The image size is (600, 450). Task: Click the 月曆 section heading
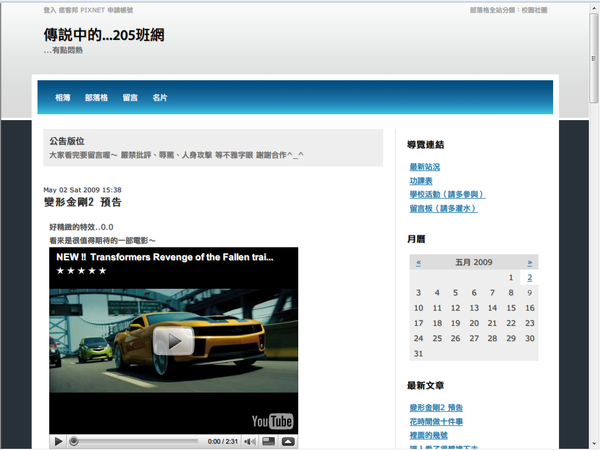point(416,239)
